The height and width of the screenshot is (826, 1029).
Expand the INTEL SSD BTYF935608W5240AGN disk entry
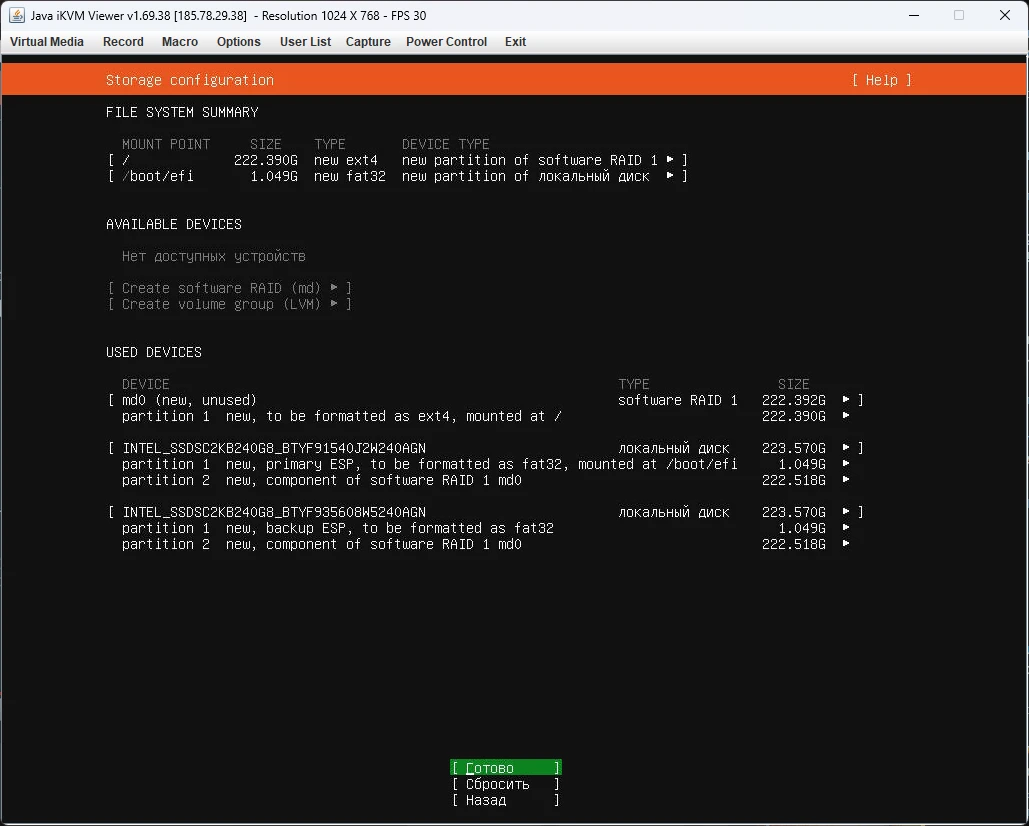point(484,512)
